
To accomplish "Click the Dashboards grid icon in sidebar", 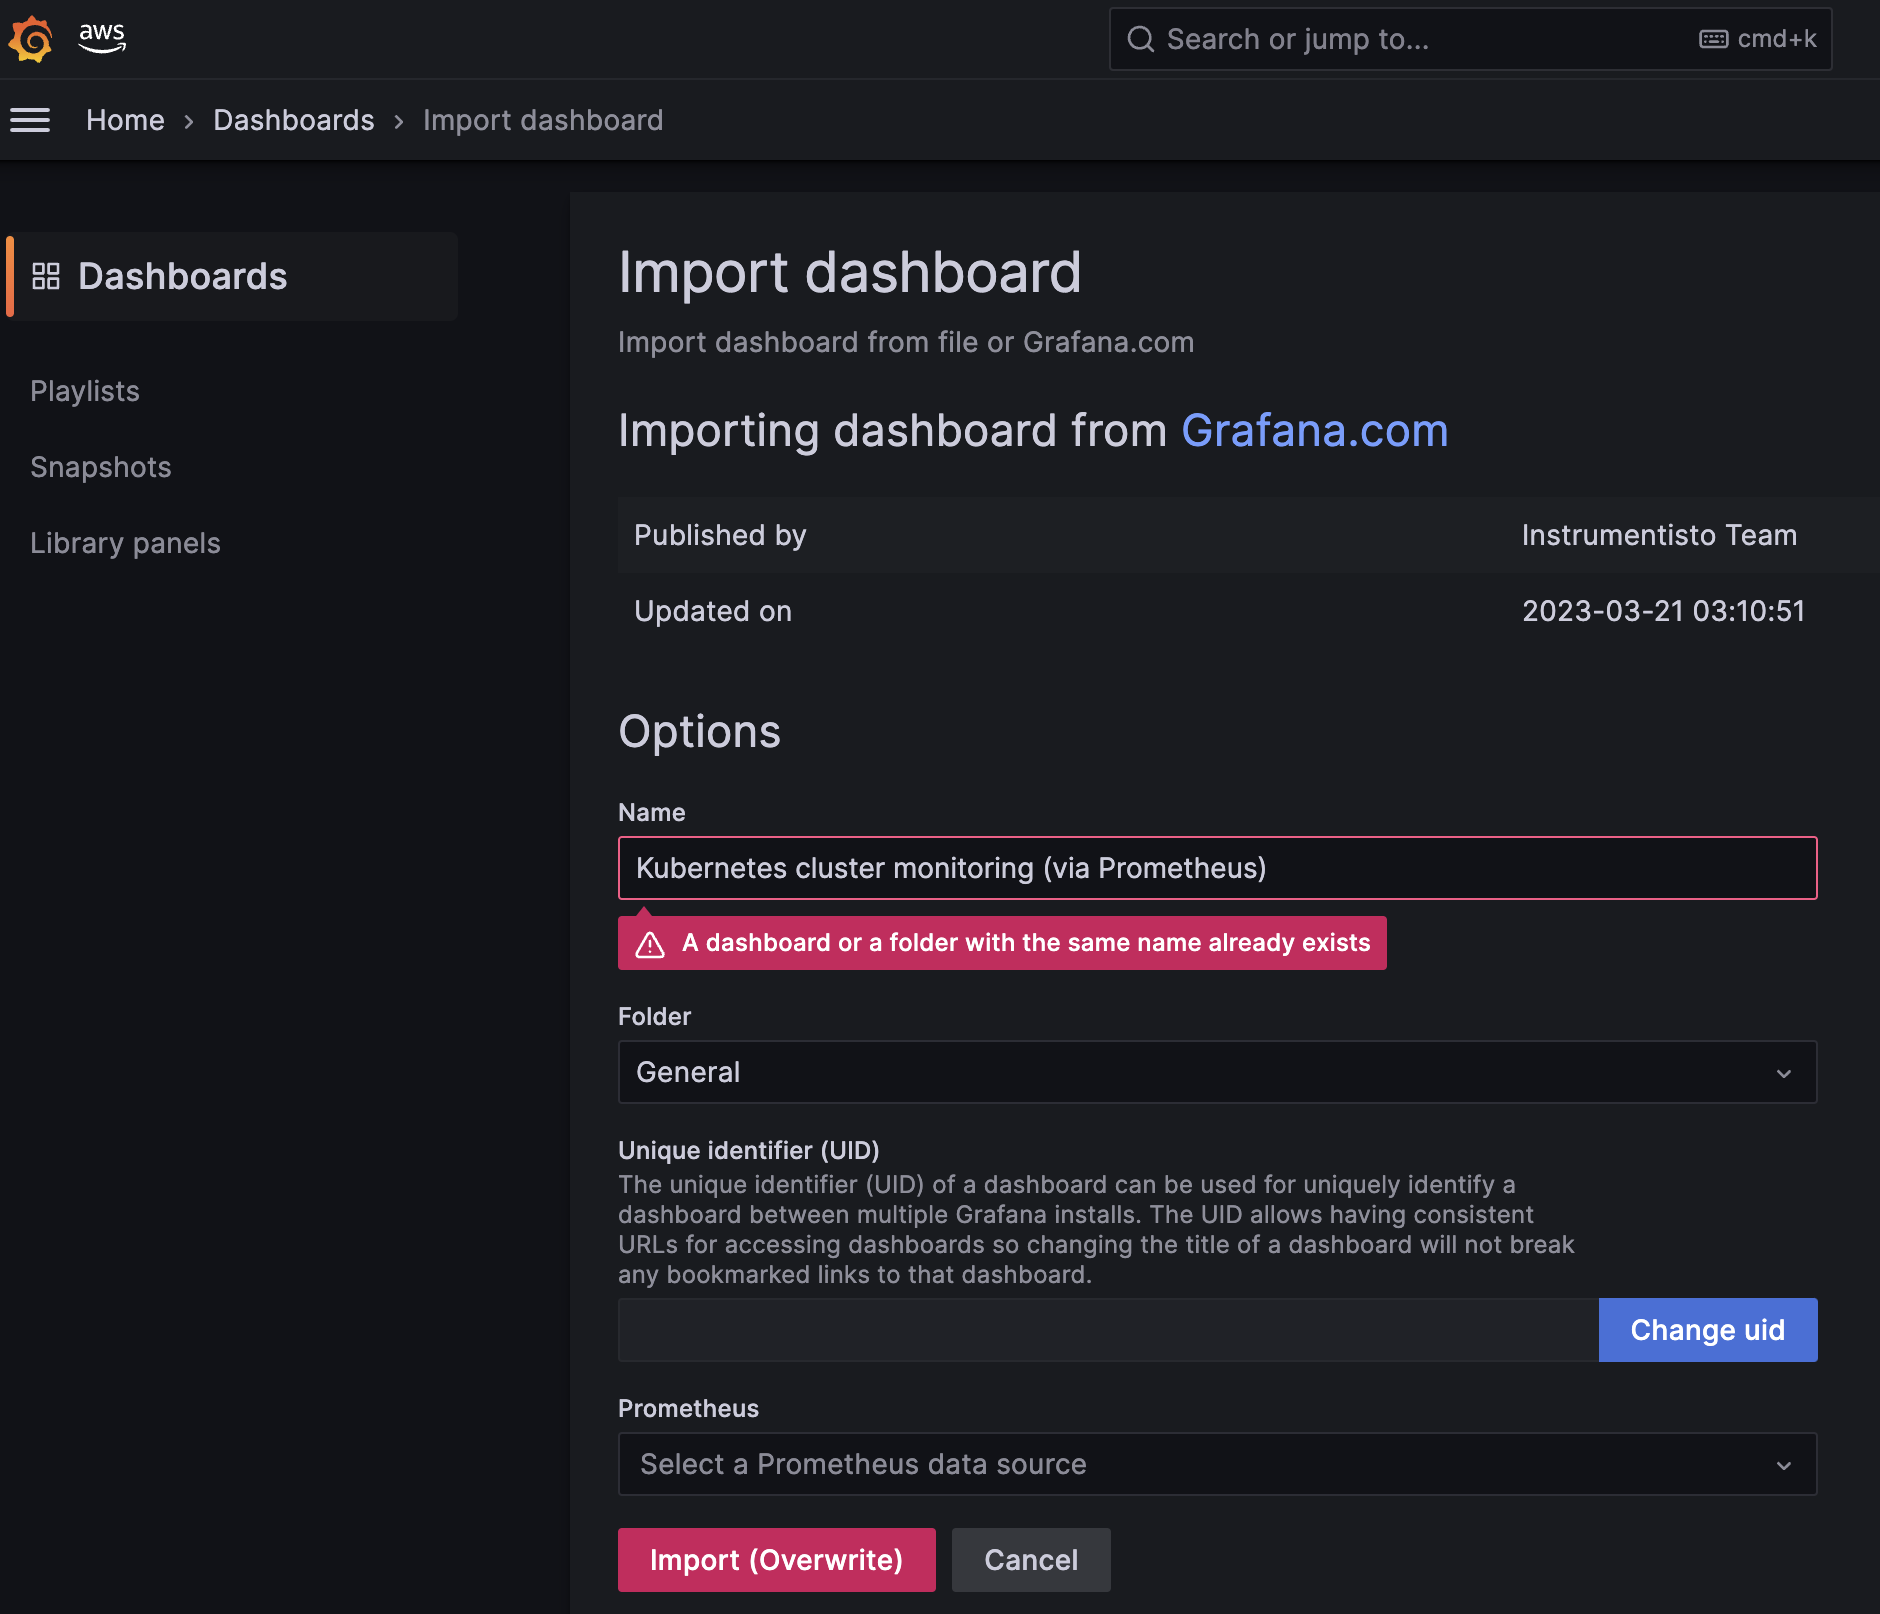I will (46, 276).
